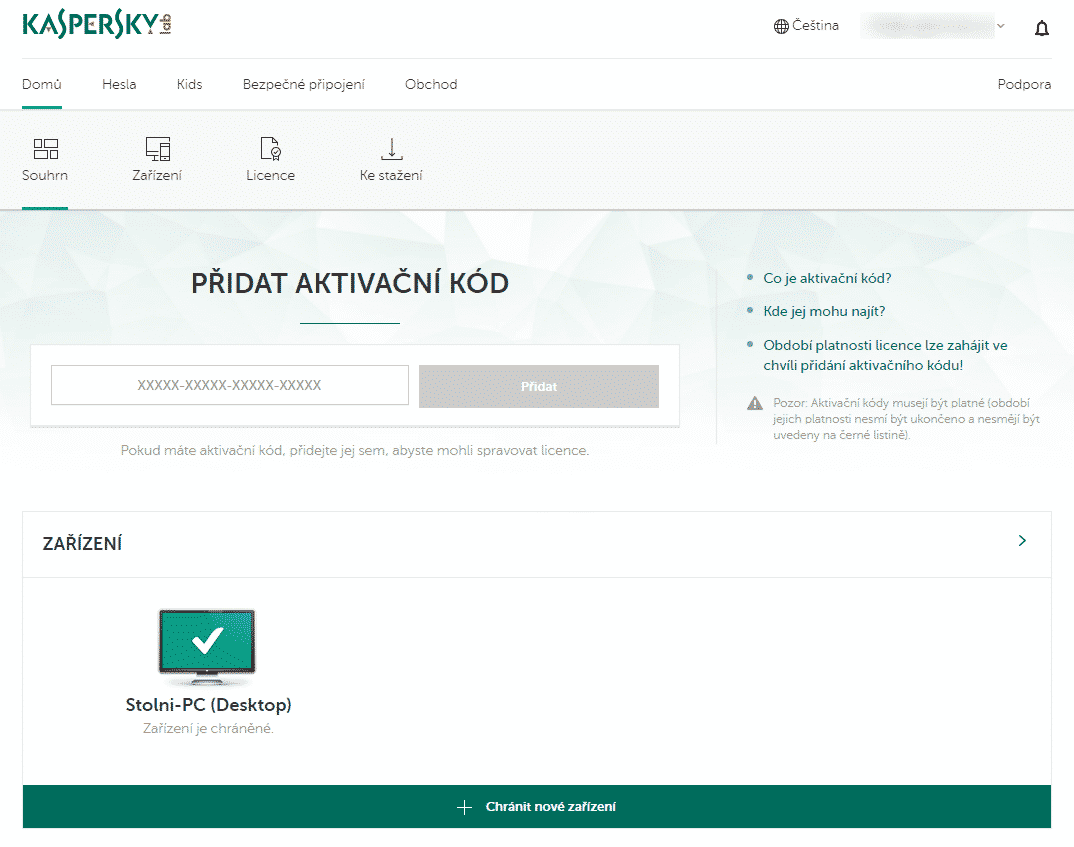Viewport: 1074px width, 847px height.
Task: Open the "Co je aktivační kód?" link
Action: pos(827,278)
